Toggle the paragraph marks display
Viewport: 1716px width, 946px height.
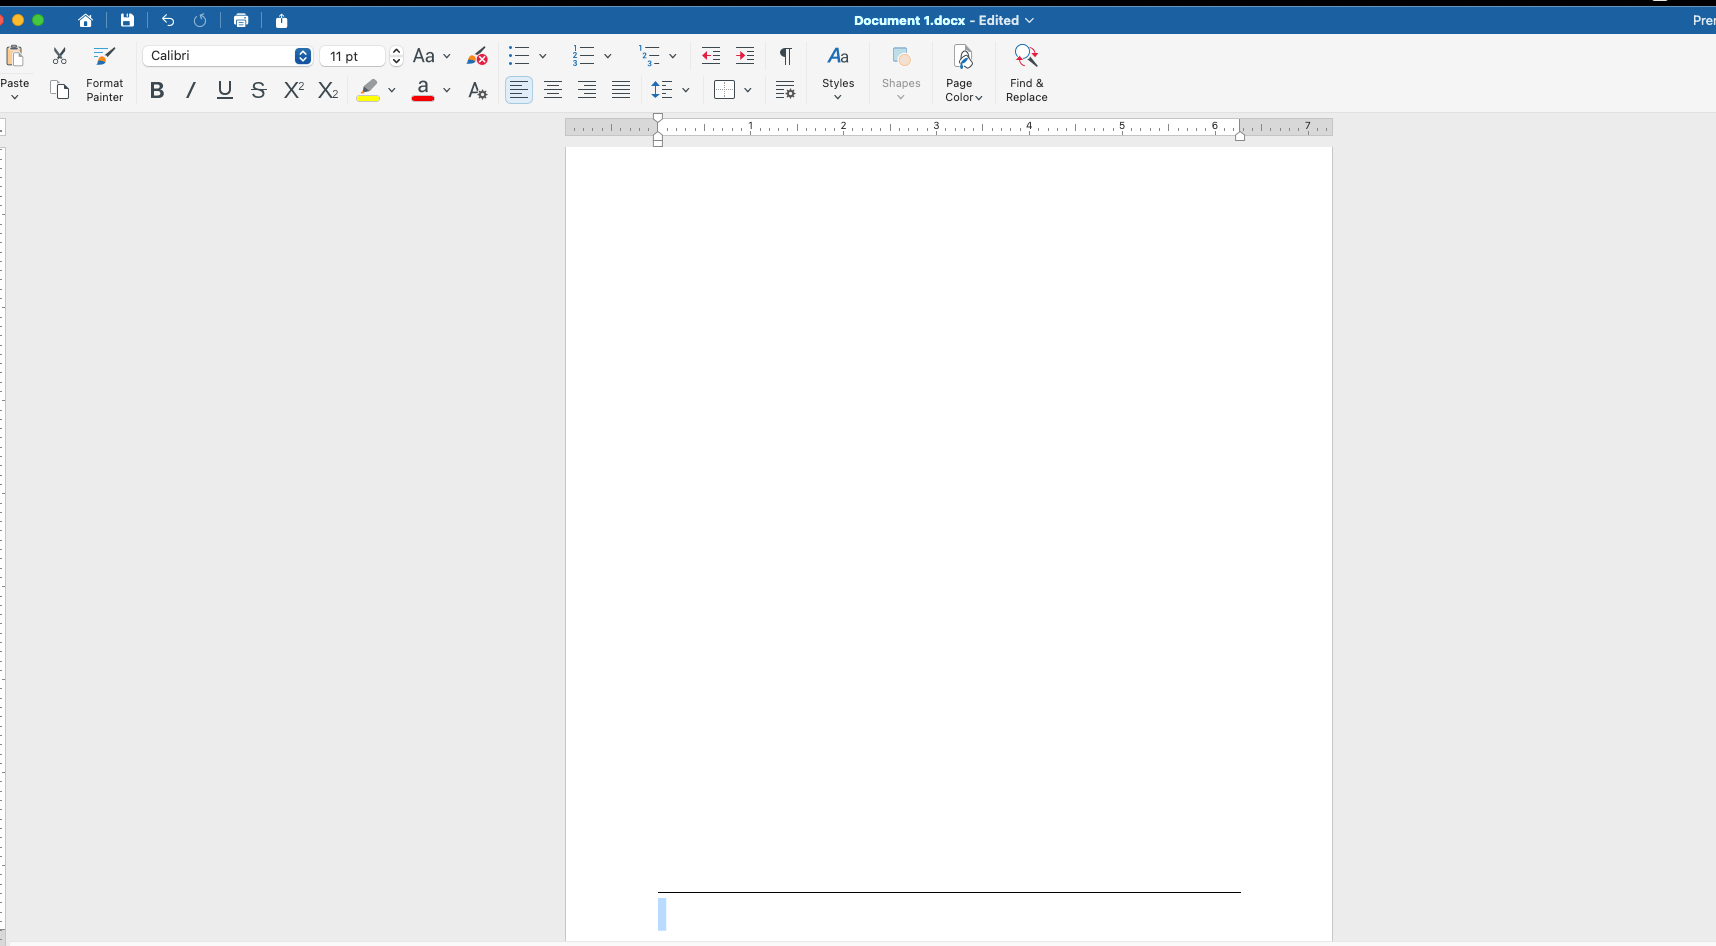tap(786, 56)
